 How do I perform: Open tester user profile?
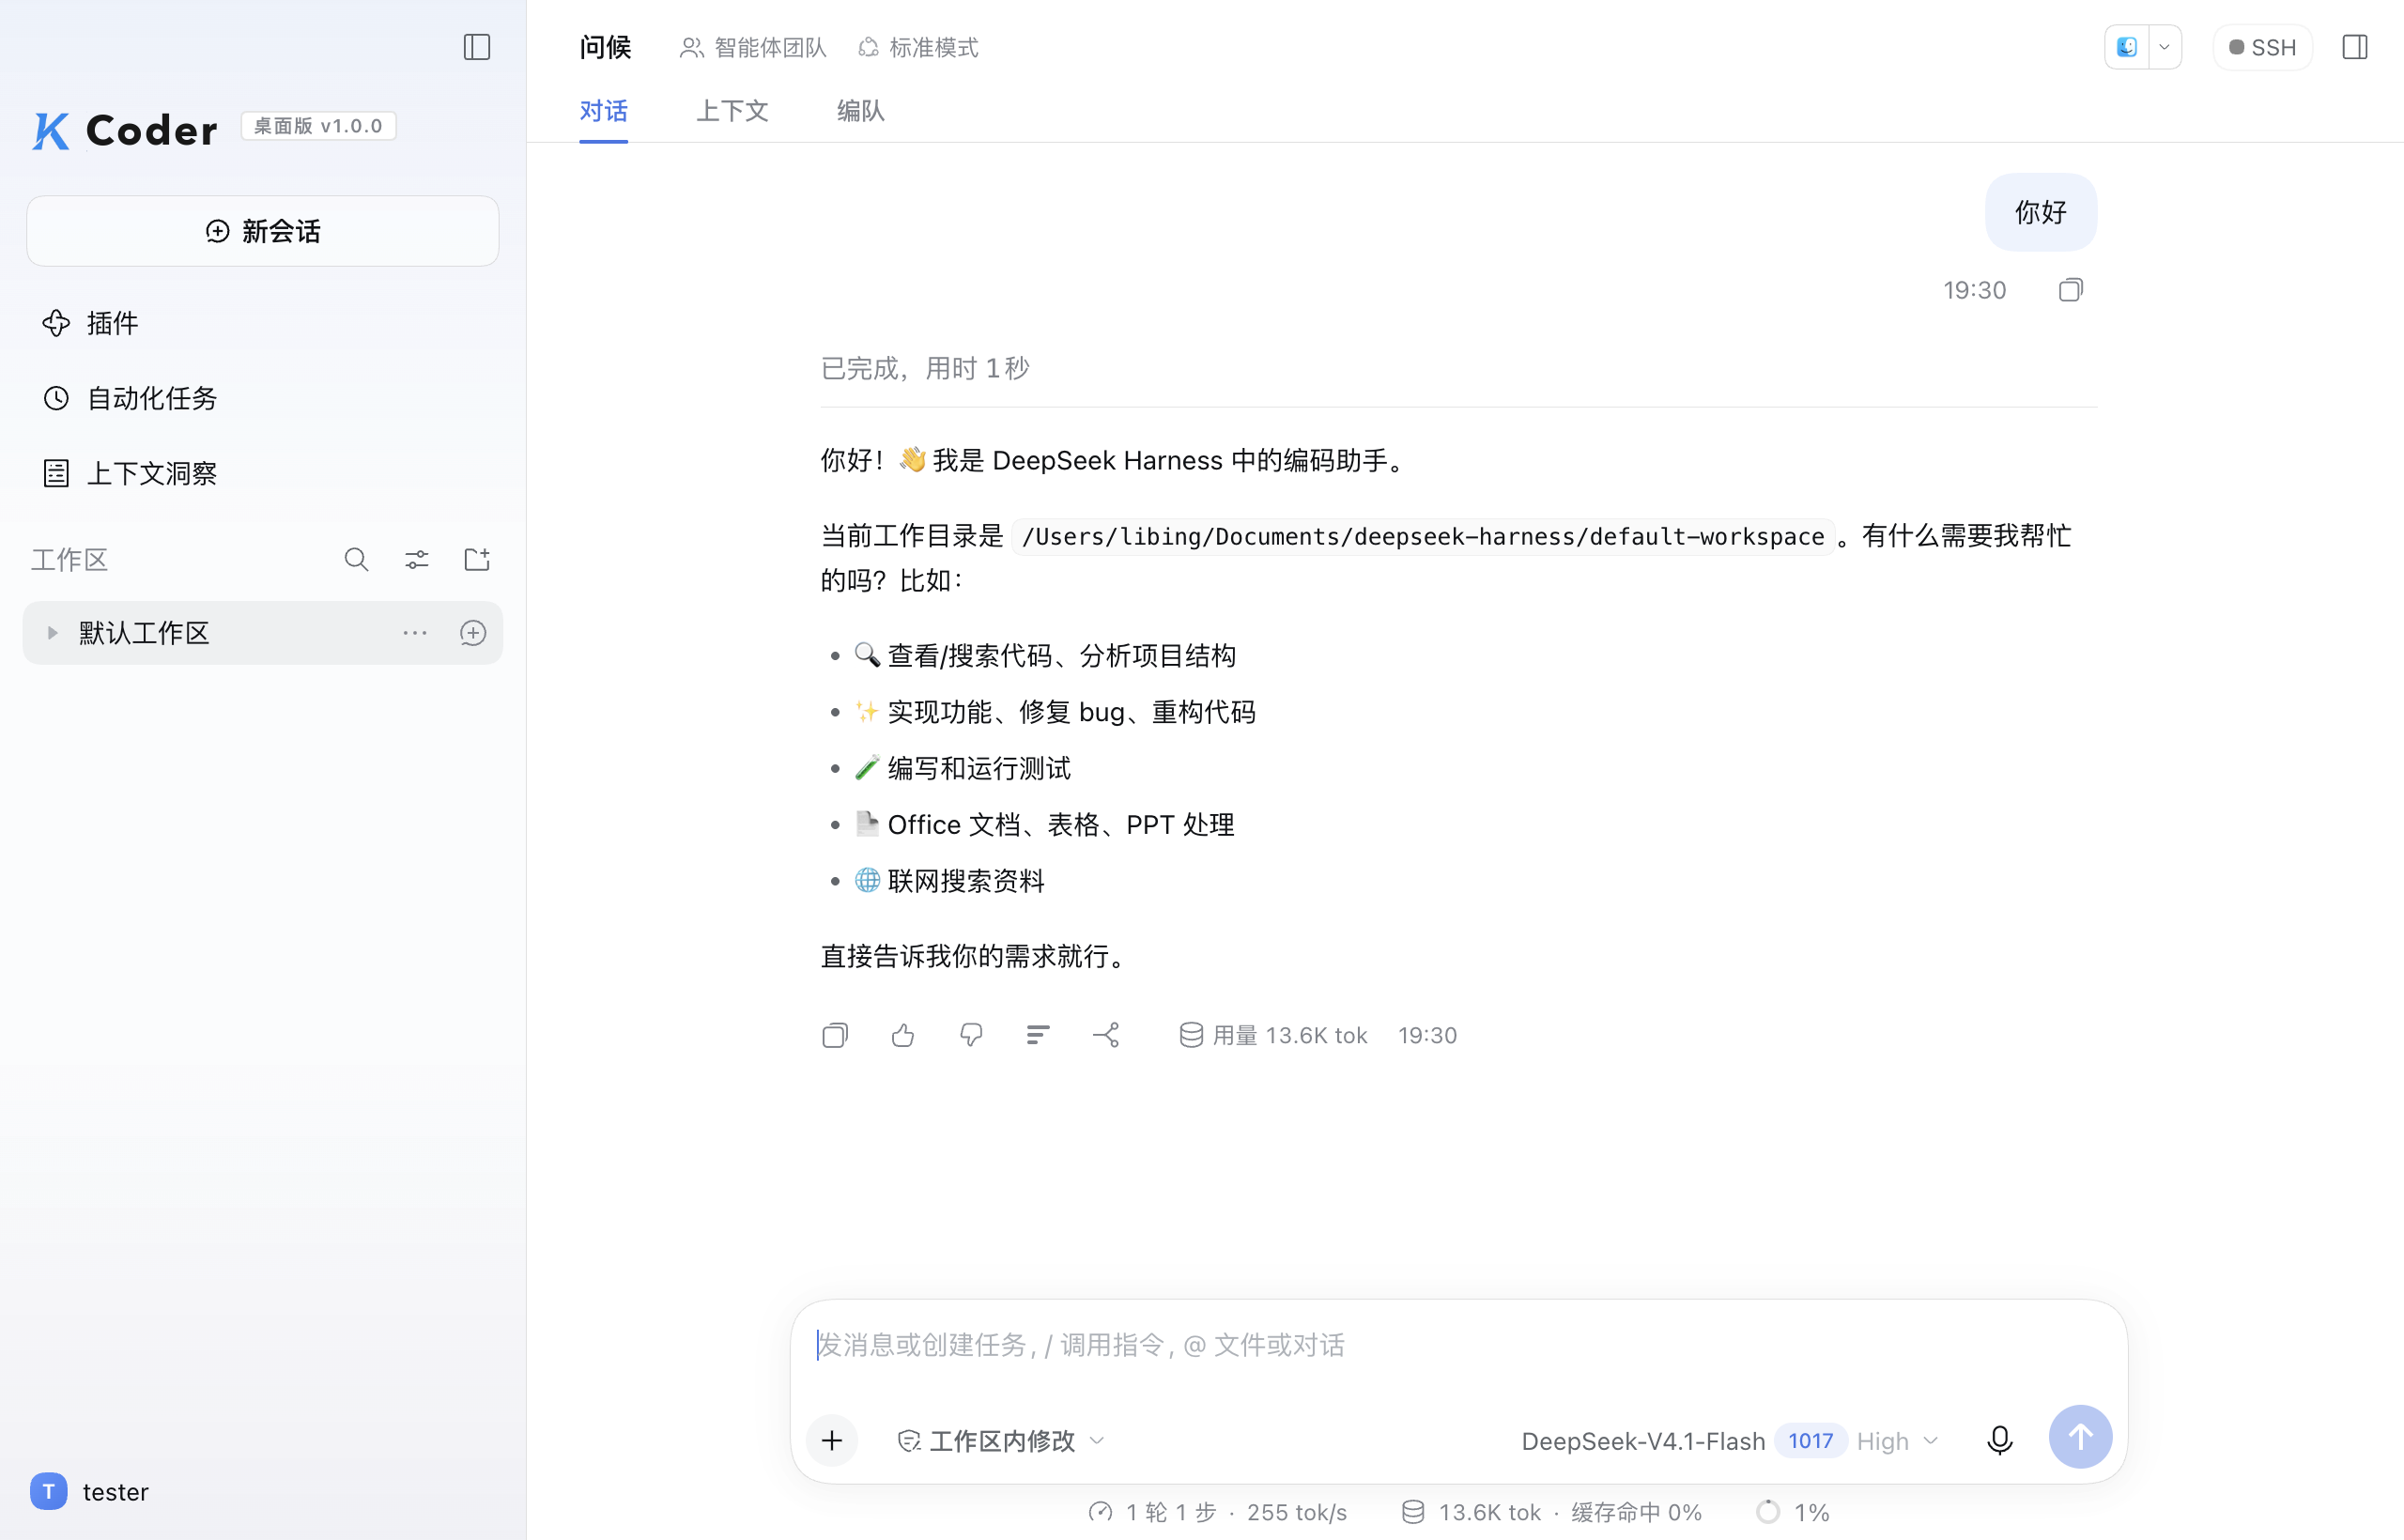click(x=90, y=1491)
